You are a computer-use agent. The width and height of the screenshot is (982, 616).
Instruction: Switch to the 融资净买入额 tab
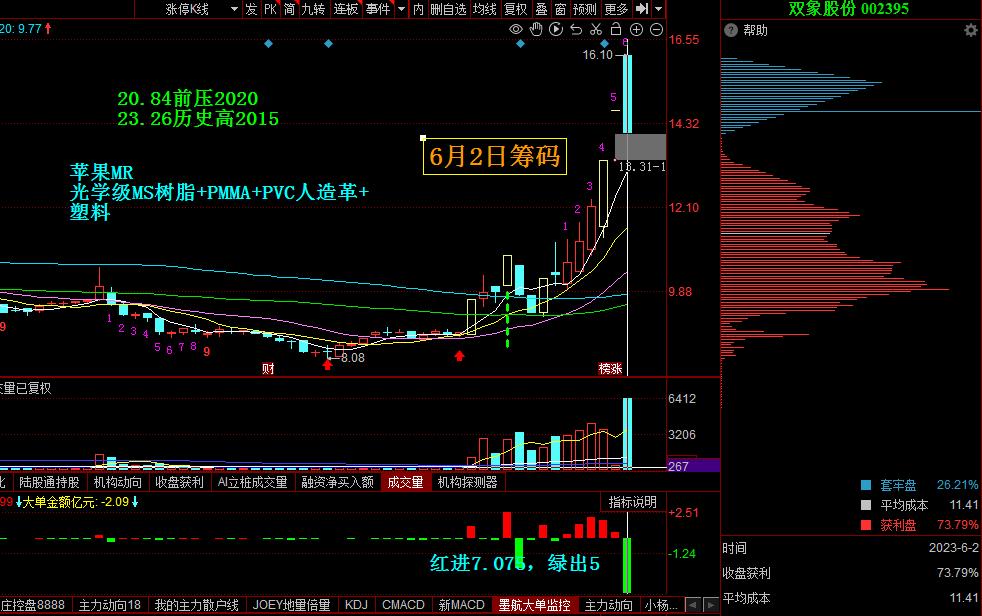pos(338,482)
